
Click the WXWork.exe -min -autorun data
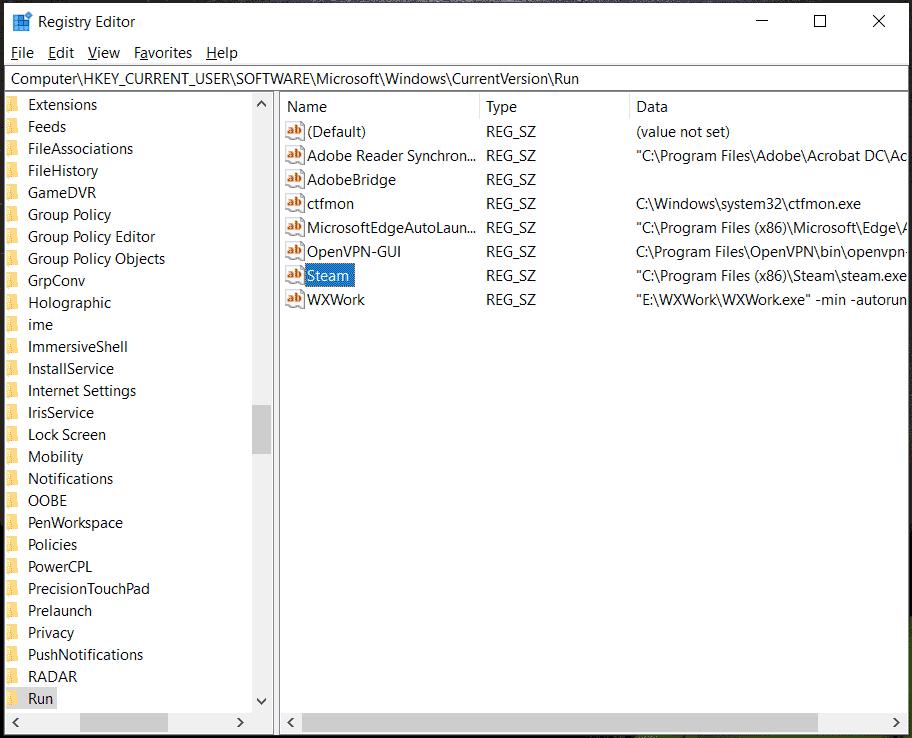tap(771, 300)
